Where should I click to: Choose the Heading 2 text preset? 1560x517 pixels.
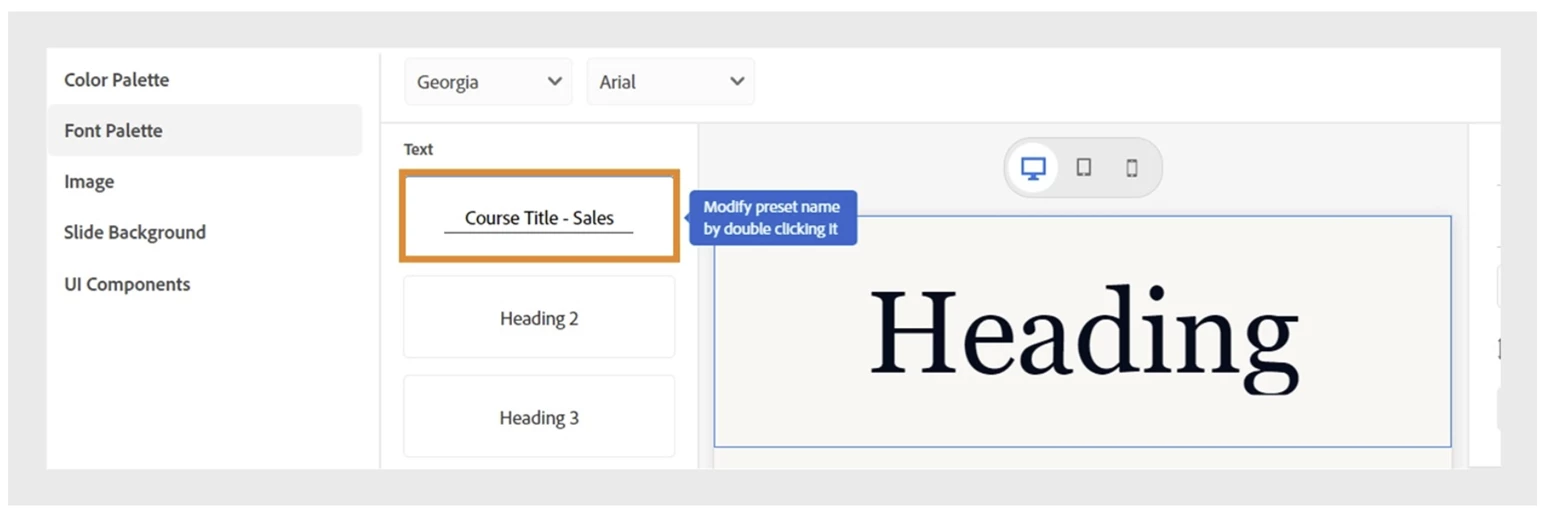click(x=539, y=318)
